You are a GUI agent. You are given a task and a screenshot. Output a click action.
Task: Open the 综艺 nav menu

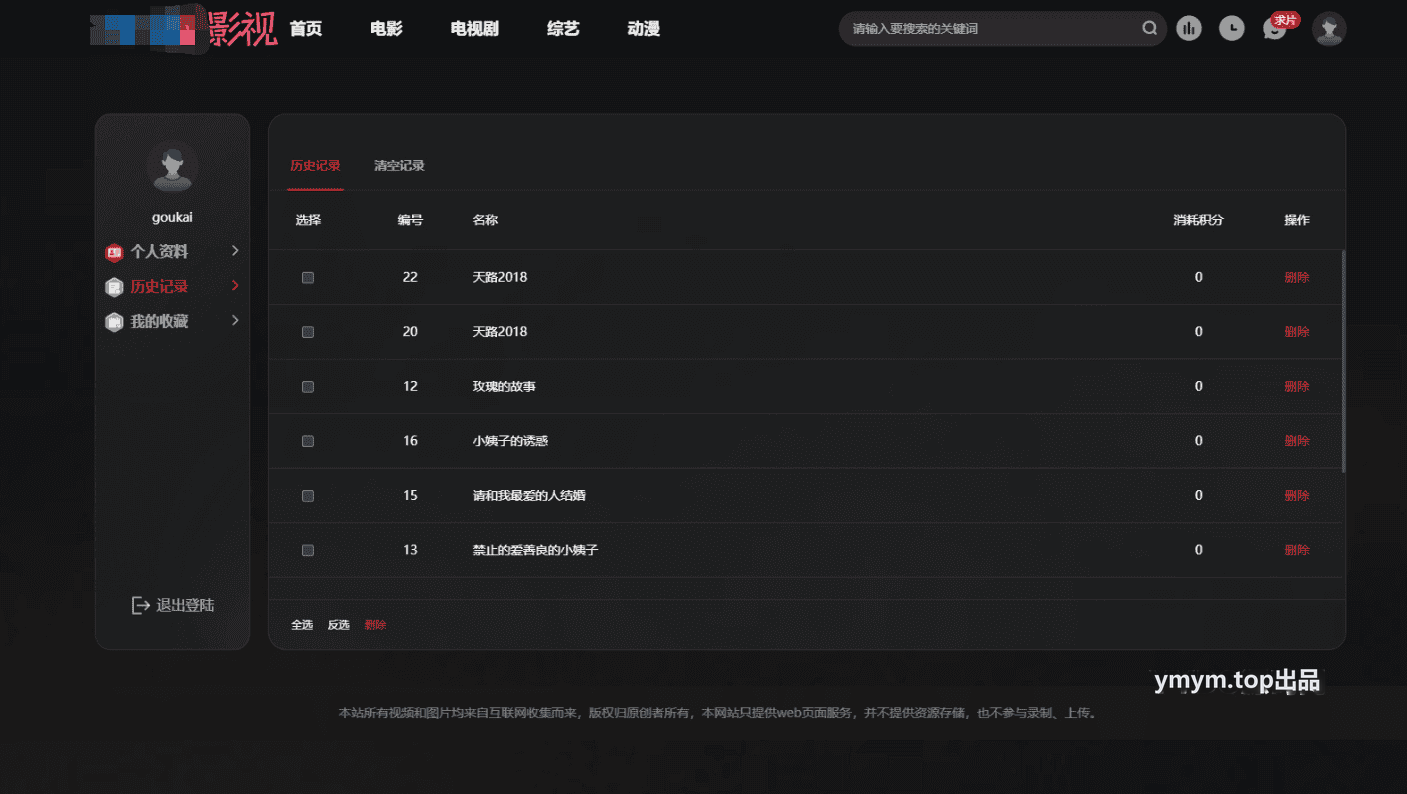tap(563, 29)
